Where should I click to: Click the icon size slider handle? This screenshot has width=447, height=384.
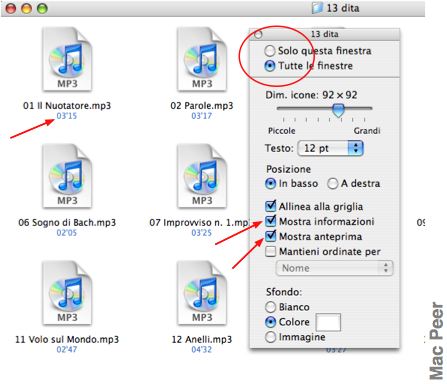[x=338, y=110]
